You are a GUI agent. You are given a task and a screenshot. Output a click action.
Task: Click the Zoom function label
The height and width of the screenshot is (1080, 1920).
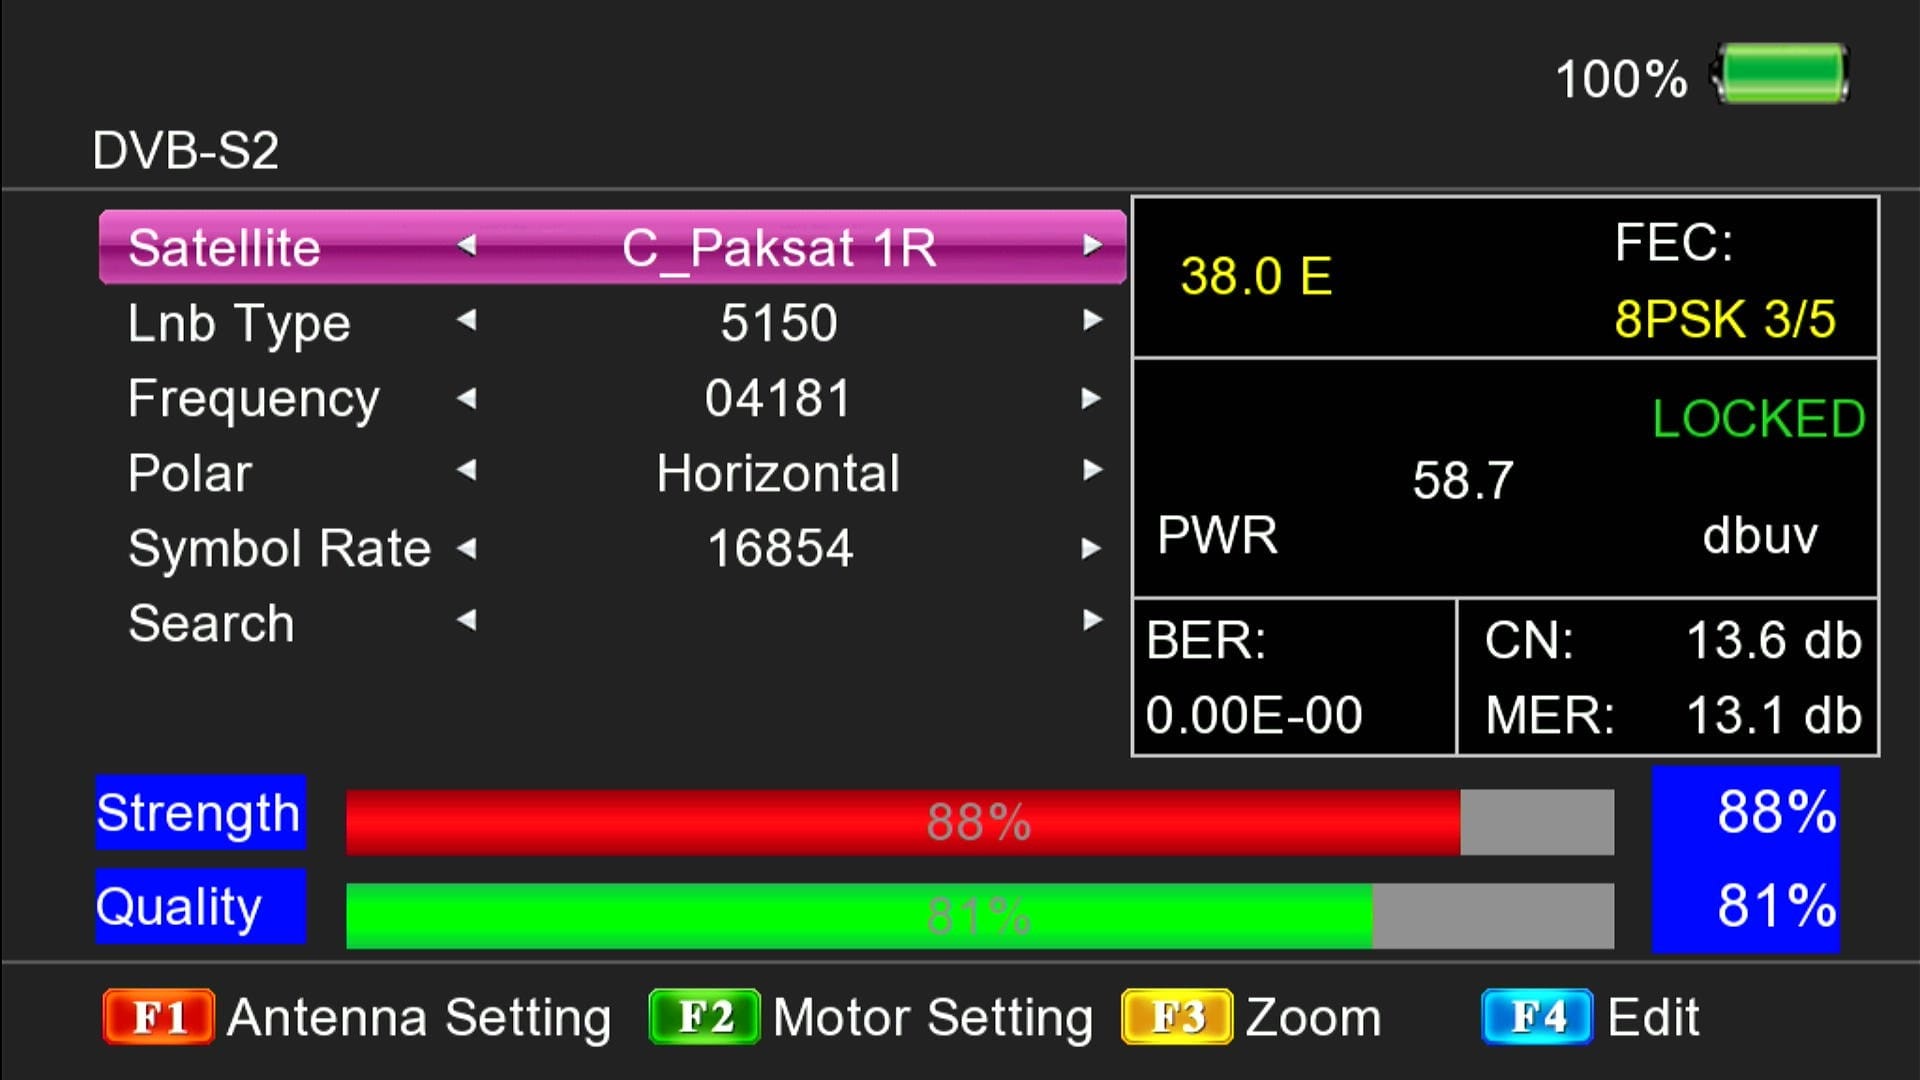click(1313, 1018)
